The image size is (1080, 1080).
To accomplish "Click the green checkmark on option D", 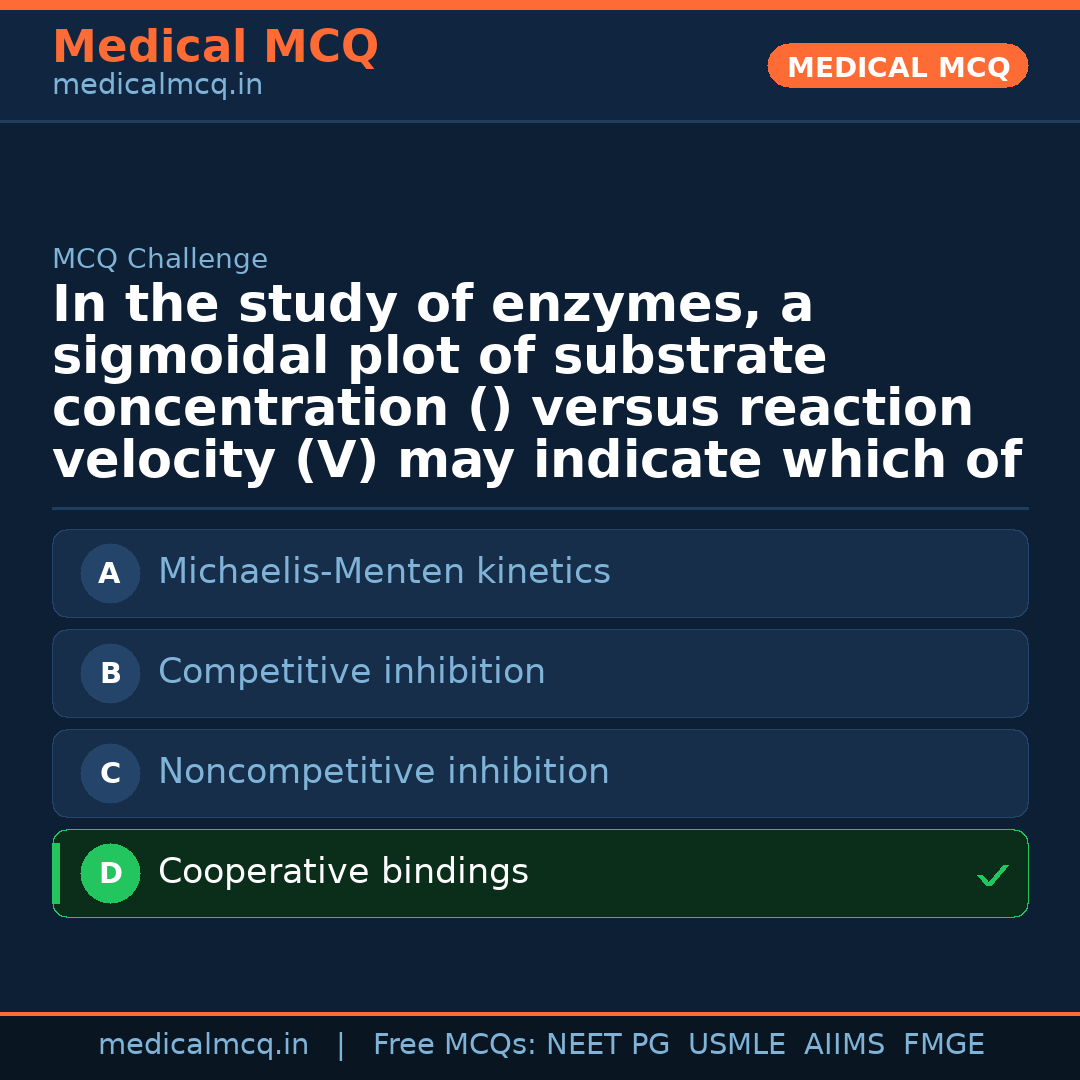I will (992, 876).
